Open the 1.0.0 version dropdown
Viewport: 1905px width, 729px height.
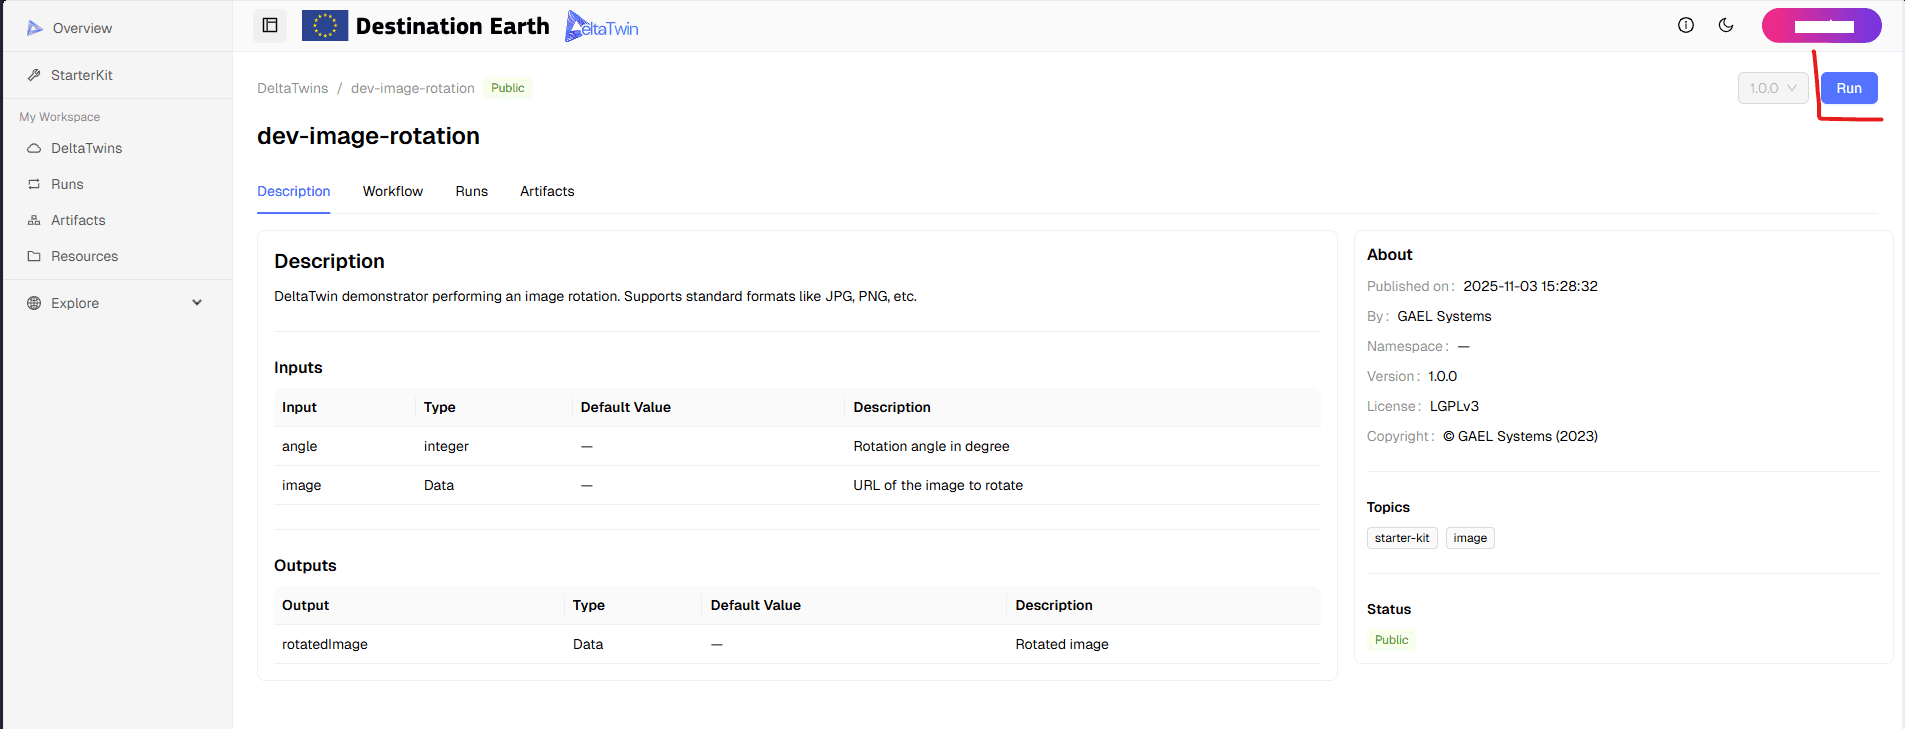(1773, 88)
